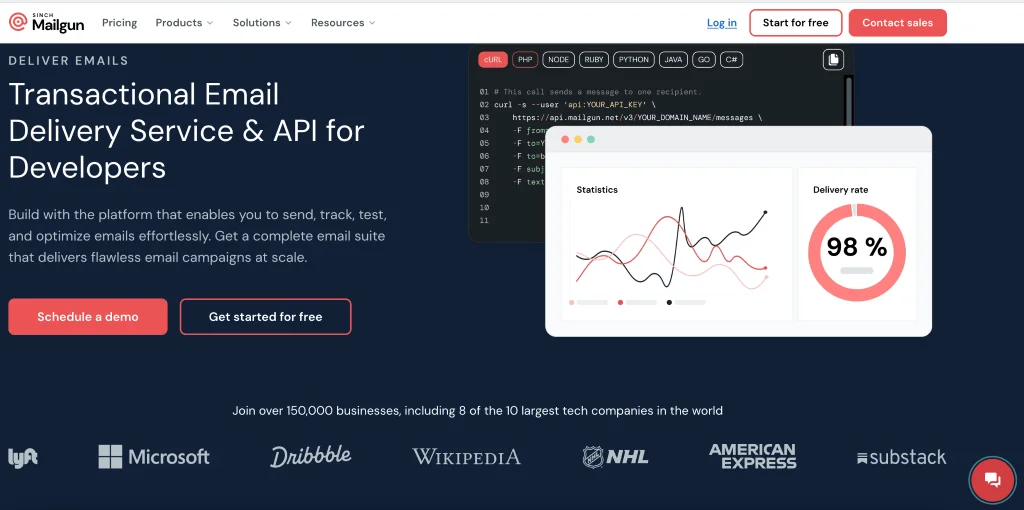
Task: Select the cURL code tab
Action: (x=493, y=59)
